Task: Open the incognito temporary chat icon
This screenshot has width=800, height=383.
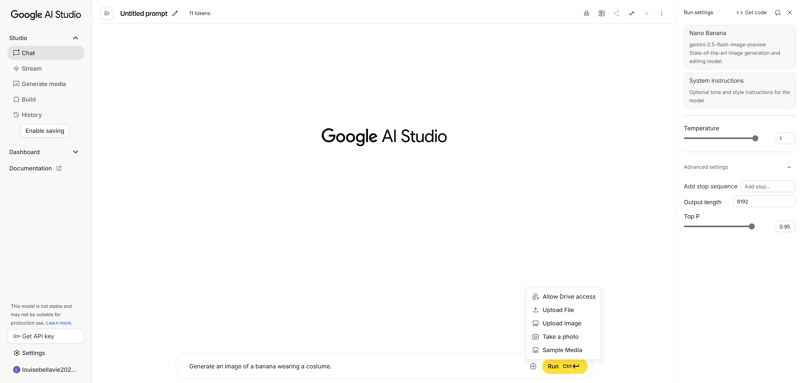Action: click(x=586, y=13)
